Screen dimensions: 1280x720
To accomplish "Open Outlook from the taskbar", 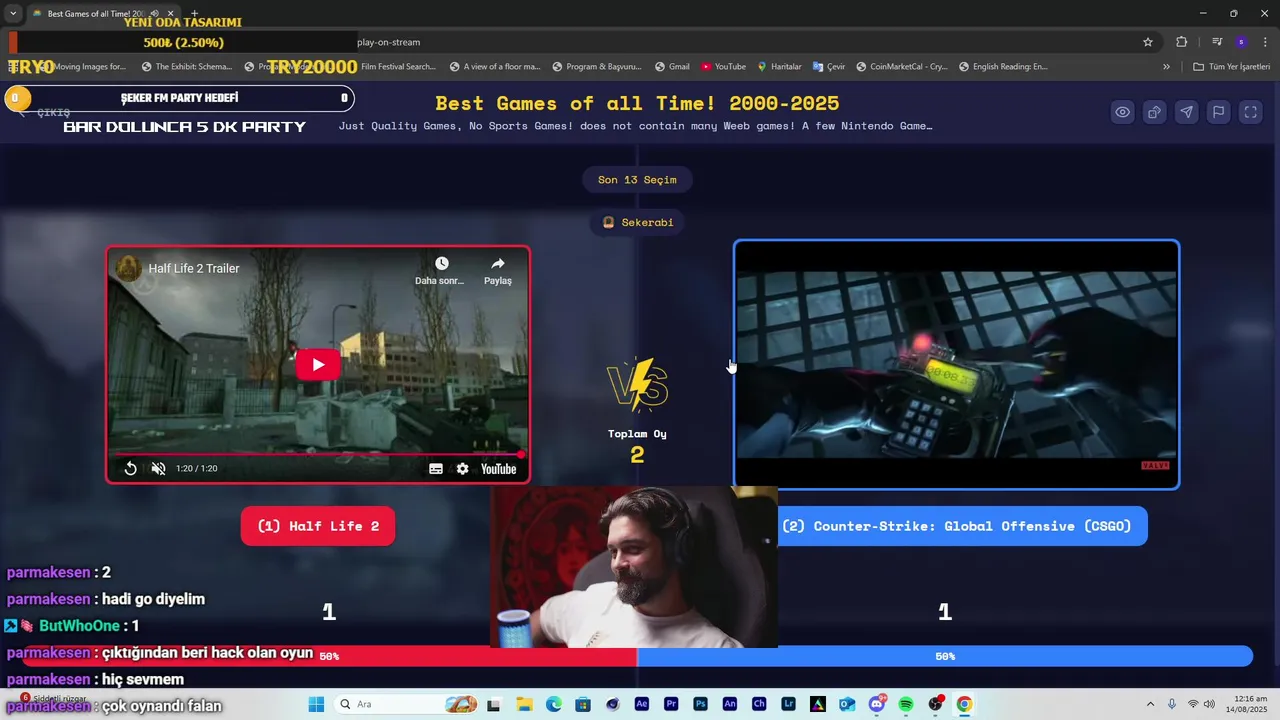I will click(x=847, y=704).
